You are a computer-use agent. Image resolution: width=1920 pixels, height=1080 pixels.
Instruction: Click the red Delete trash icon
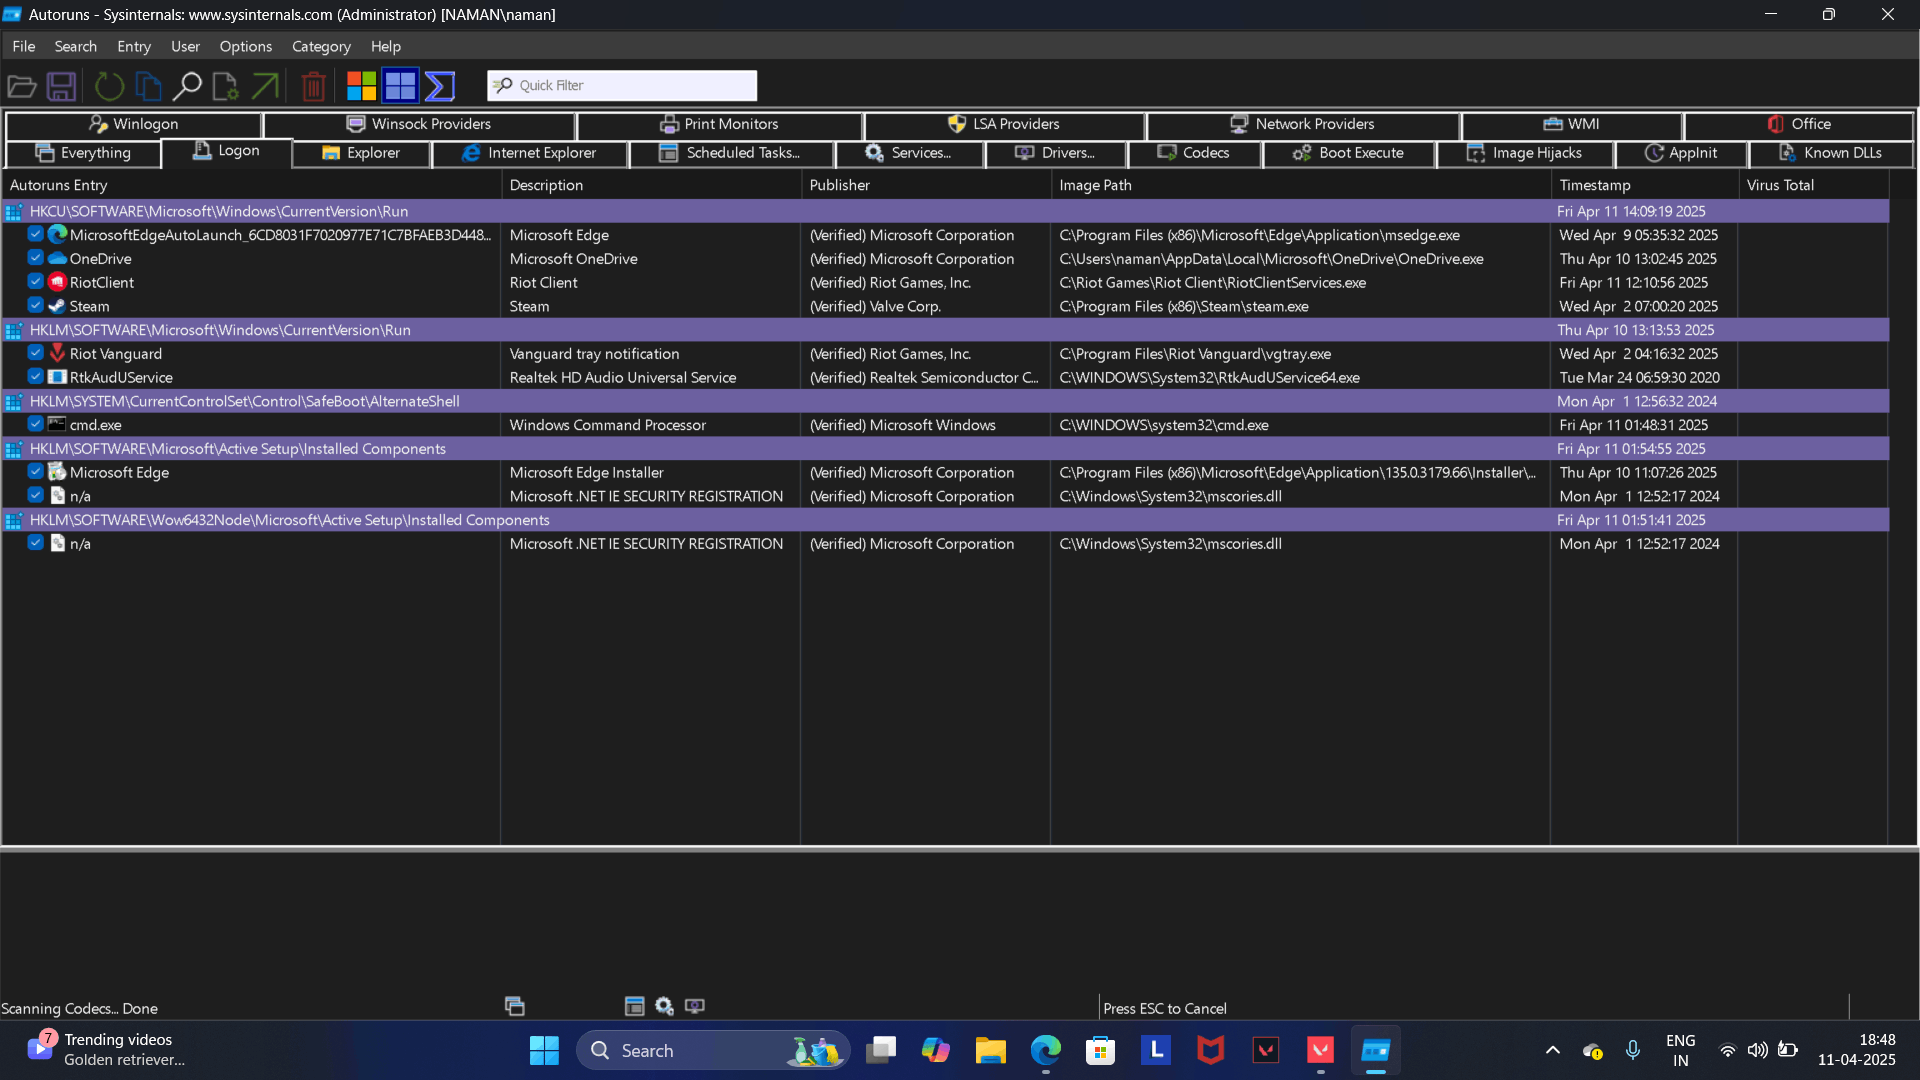pyautogui.click(x=313, y=86)
